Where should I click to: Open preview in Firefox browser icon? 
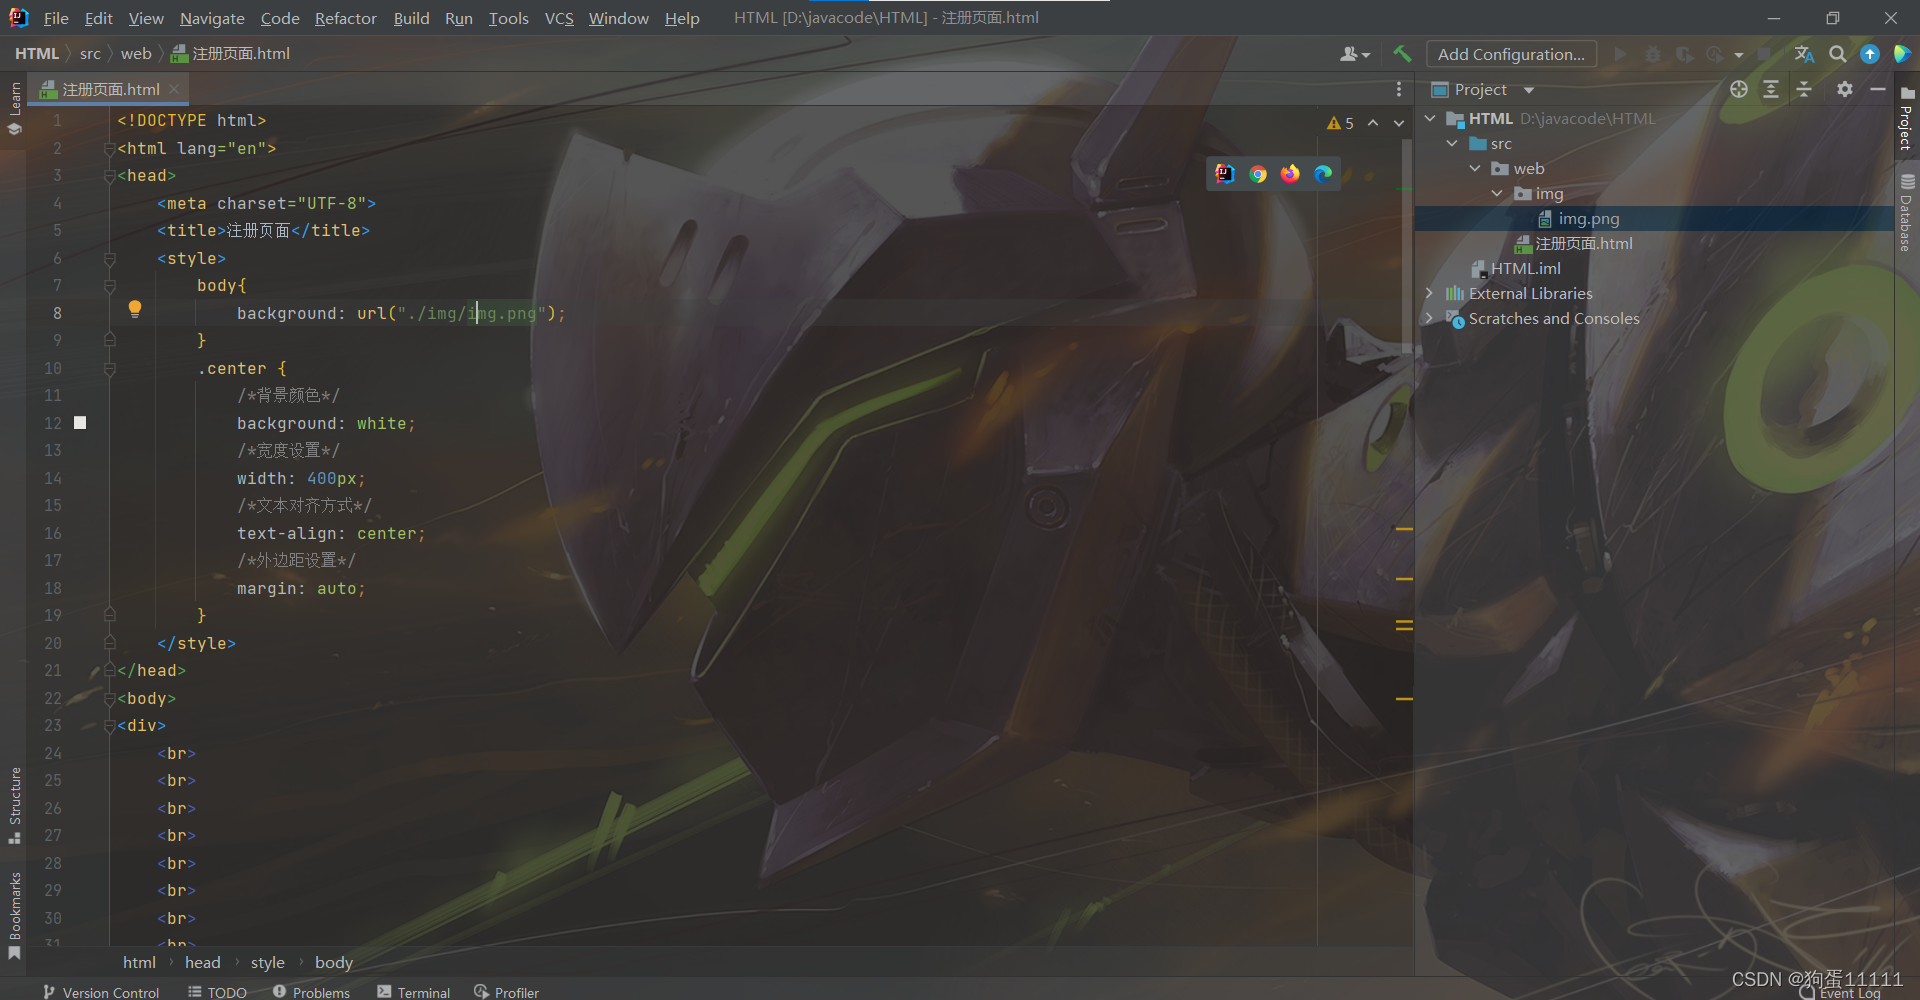point(1290,174)
